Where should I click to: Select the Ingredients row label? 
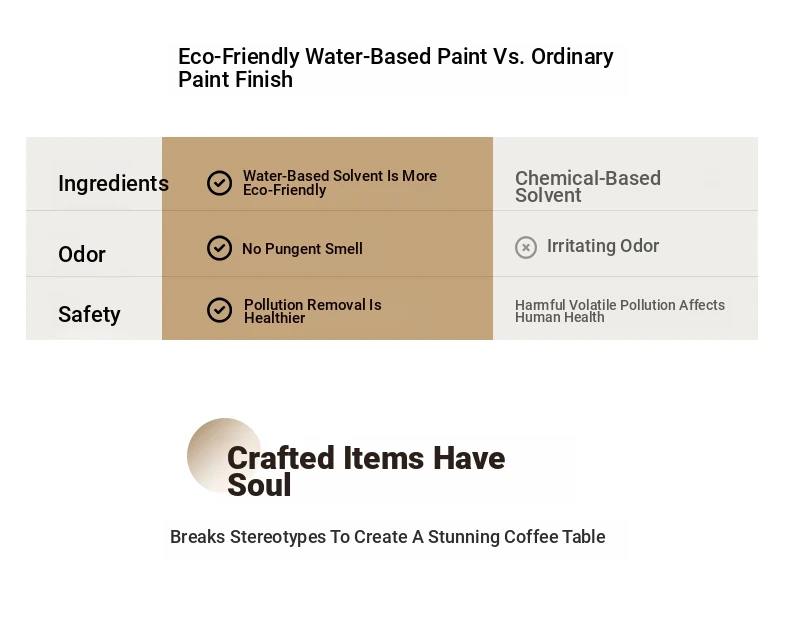(x=113, y=183)
